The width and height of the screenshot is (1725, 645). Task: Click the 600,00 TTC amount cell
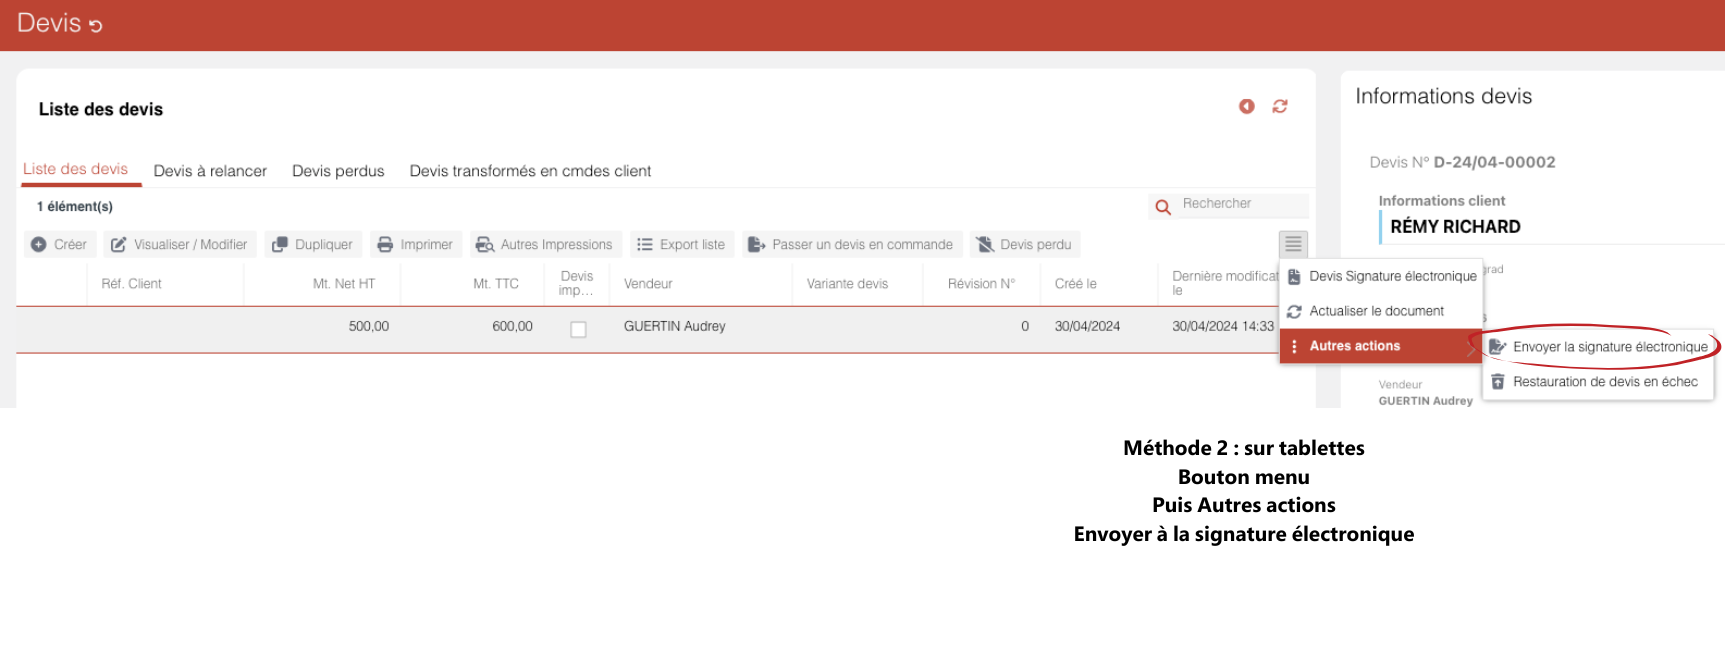point(512,326)
